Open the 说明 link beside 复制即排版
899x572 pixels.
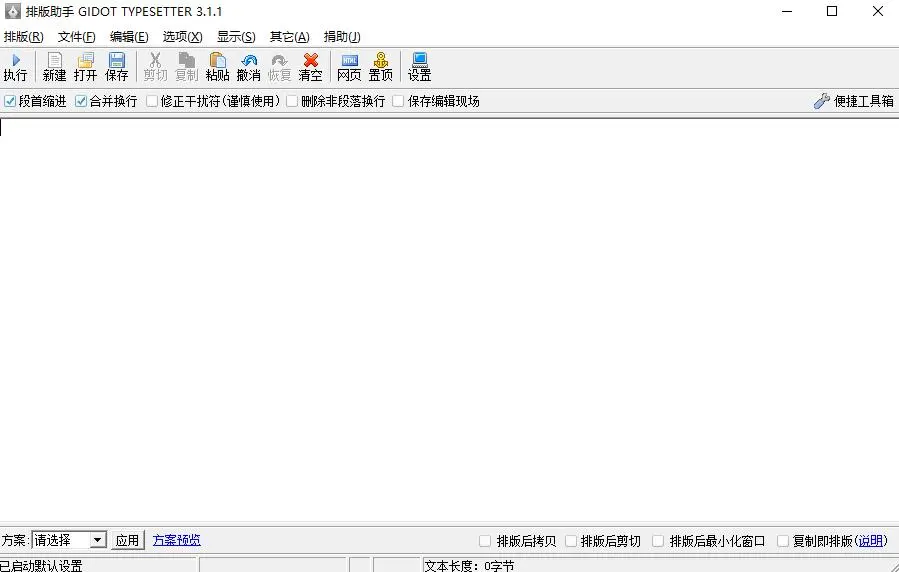[x=870, y=541]
